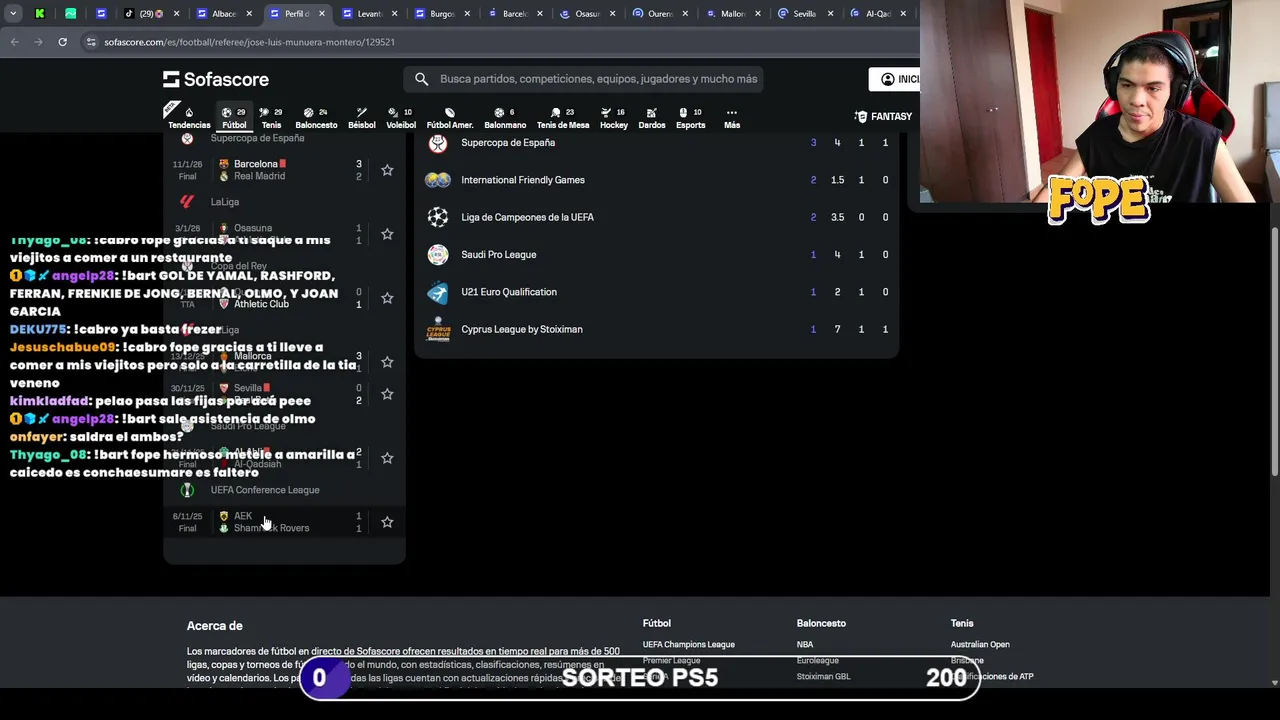Click the Saudi Pro League logo
This screenshot has width=1280, height=720.
click(x=437, y=254)
